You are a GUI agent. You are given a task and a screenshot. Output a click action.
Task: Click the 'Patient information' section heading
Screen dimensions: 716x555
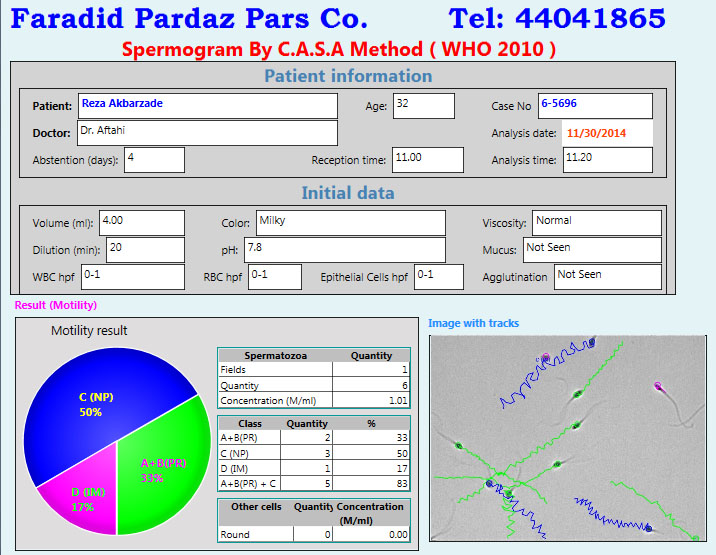(x=348, y=76)
